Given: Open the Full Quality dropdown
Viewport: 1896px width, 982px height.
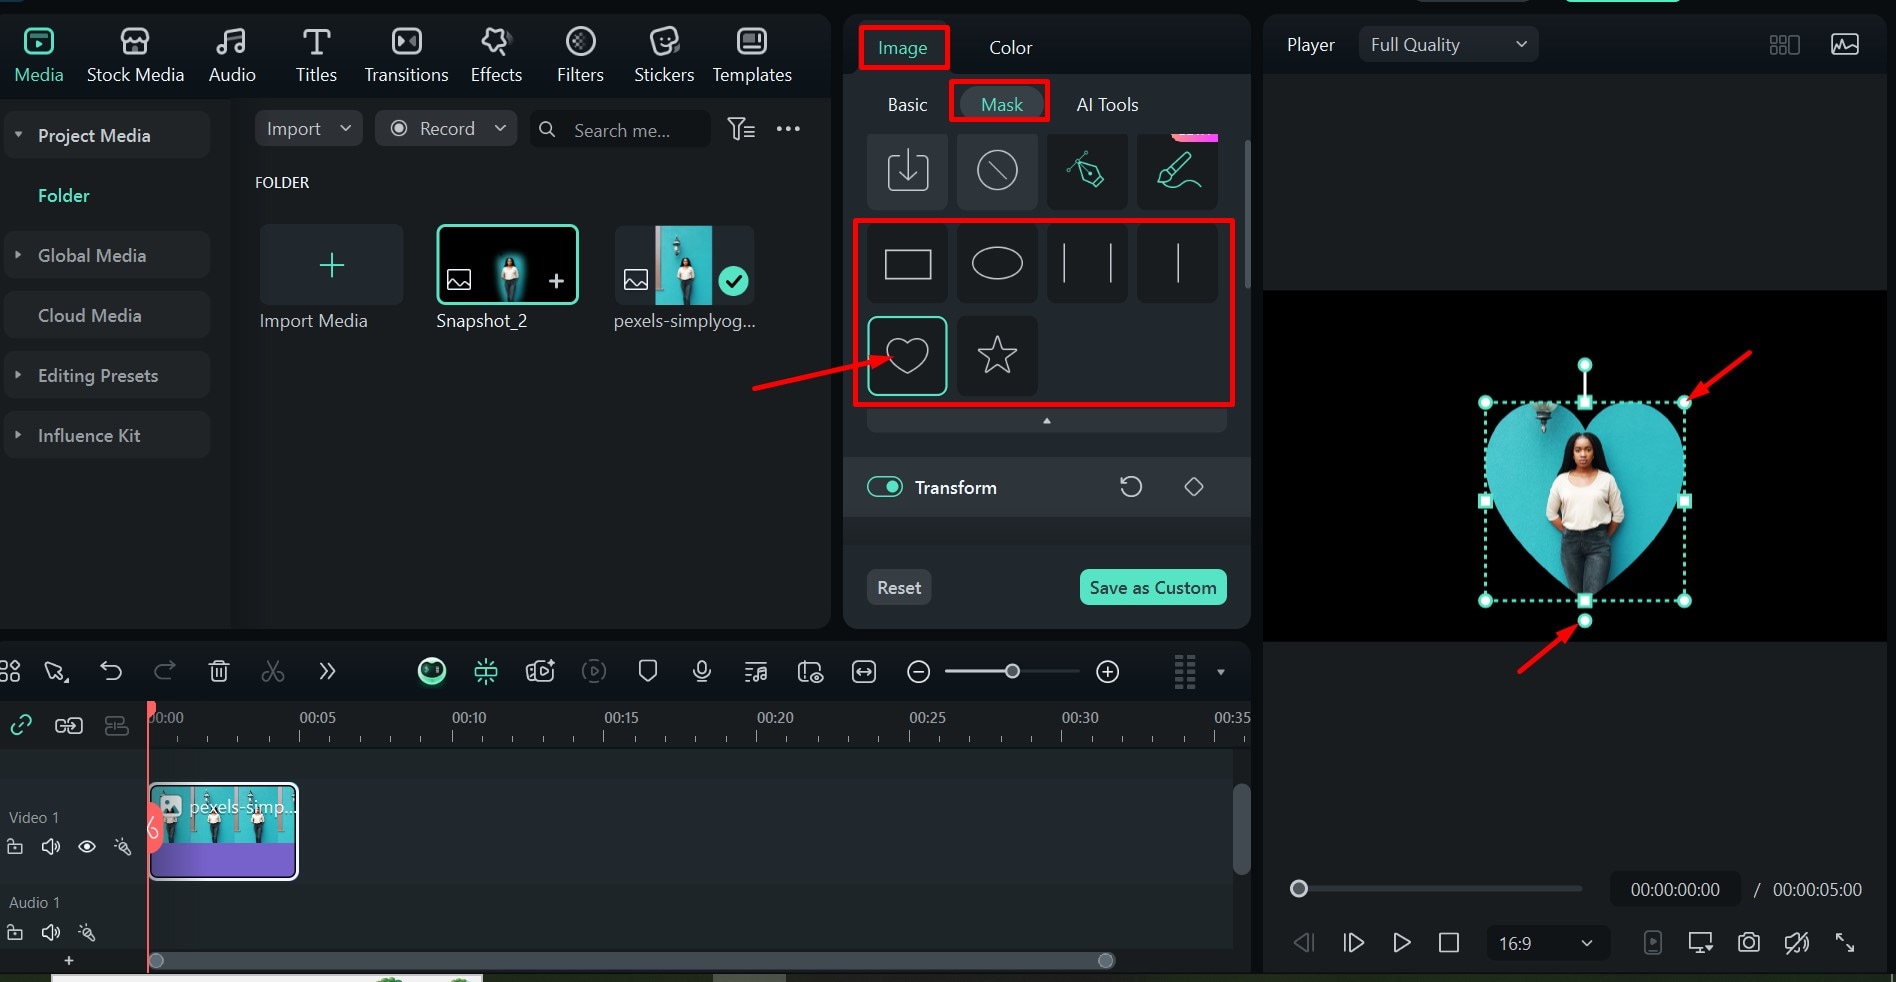Looking at the screenshot, I should click(1448, 44).
